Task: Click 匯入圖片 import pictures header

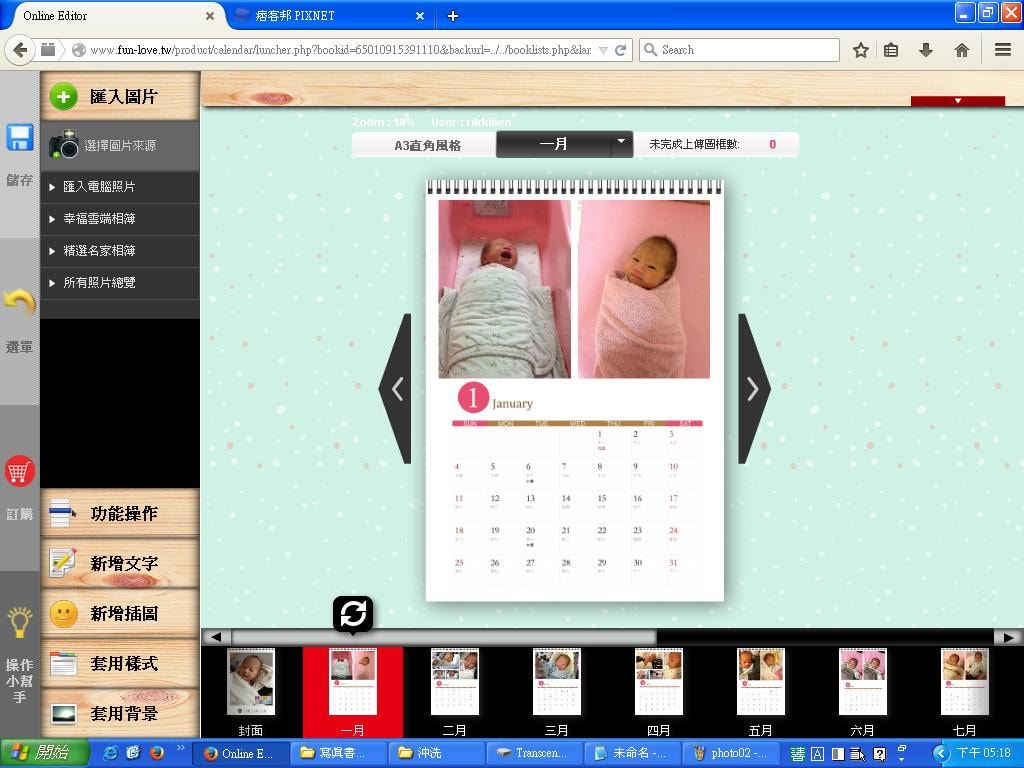Action: click(x=120, y=97)
